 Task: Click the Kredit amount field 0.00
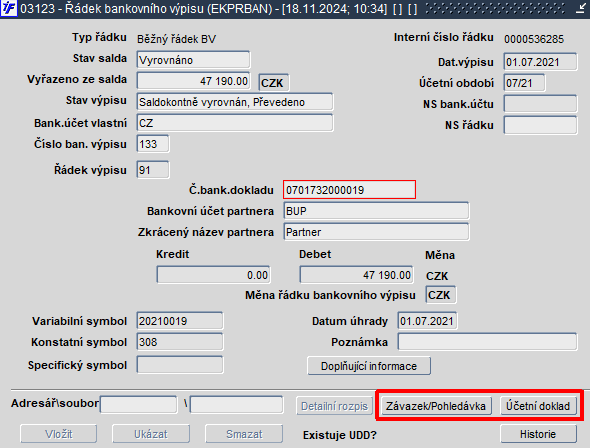point(213,275)
